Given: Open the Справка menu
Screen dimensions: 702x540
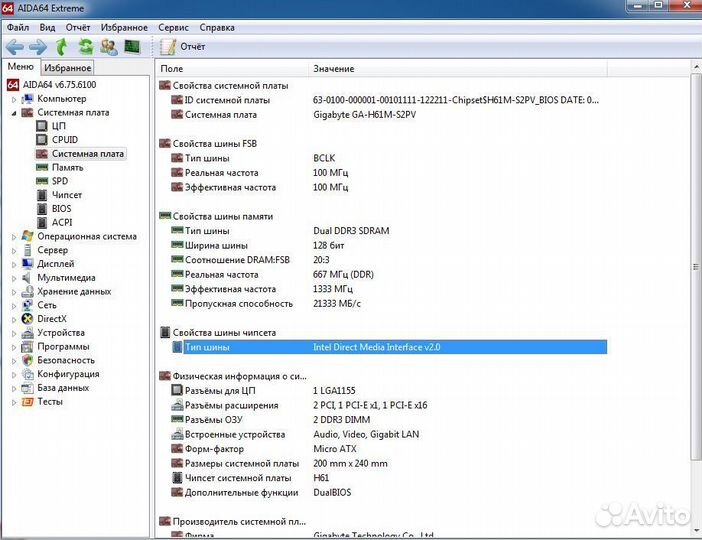Looking at the screenshot, I should pos(217,28).
